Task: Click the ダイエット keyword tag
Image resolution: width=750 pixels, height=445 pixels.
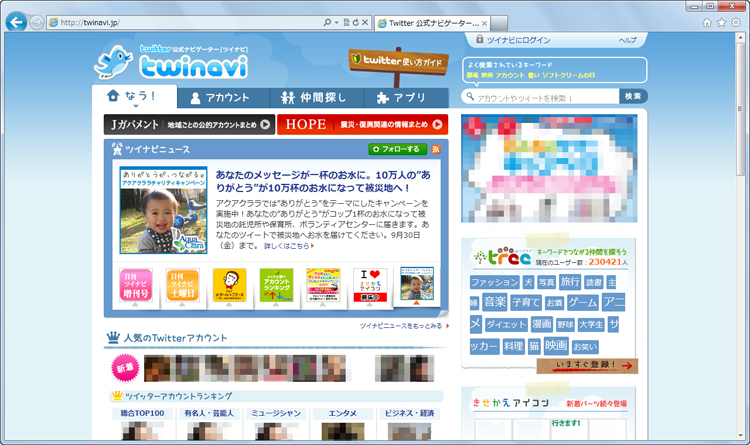Action: 506,325
